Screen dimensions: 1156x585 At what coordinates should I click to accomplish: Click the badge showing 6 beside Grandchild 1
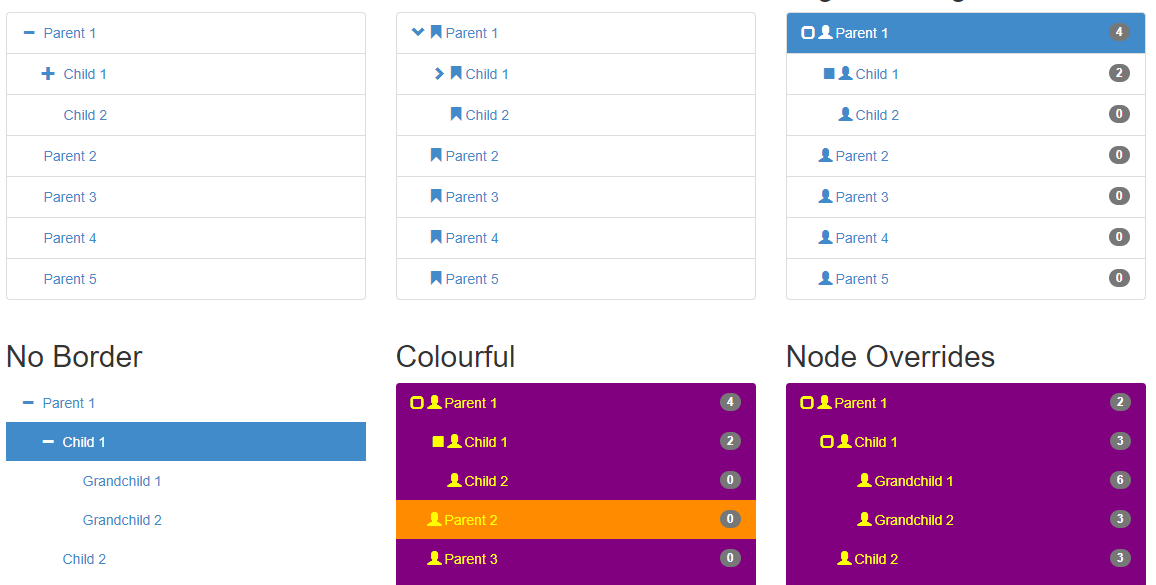click(1120, 481)
